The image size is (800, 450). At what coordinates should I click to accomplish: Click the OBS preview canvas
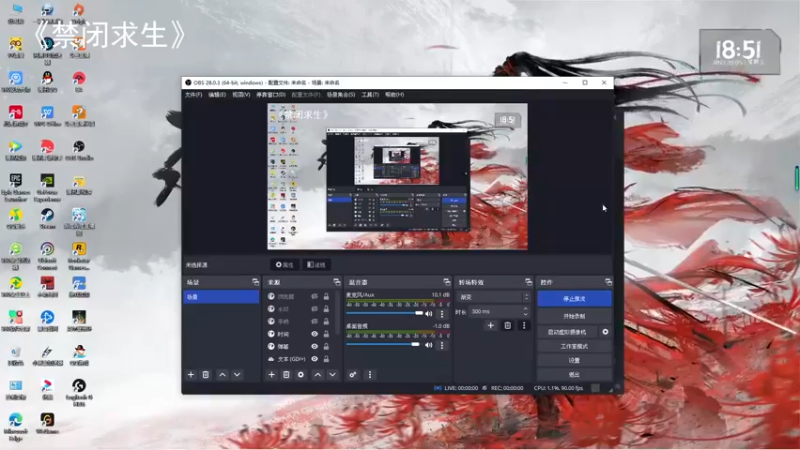coord(397,177)
